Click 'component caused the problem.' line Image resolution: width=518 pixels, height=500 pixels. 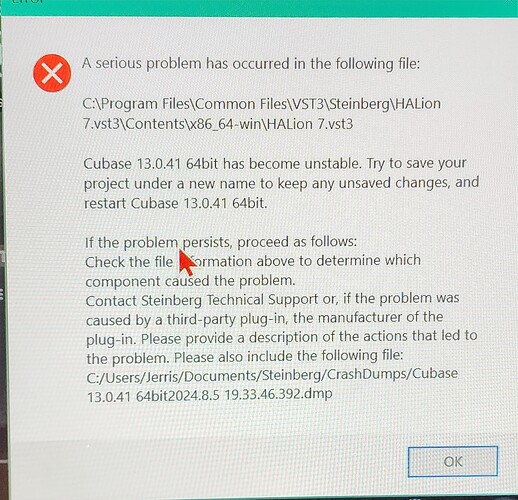tap(190, 281)
